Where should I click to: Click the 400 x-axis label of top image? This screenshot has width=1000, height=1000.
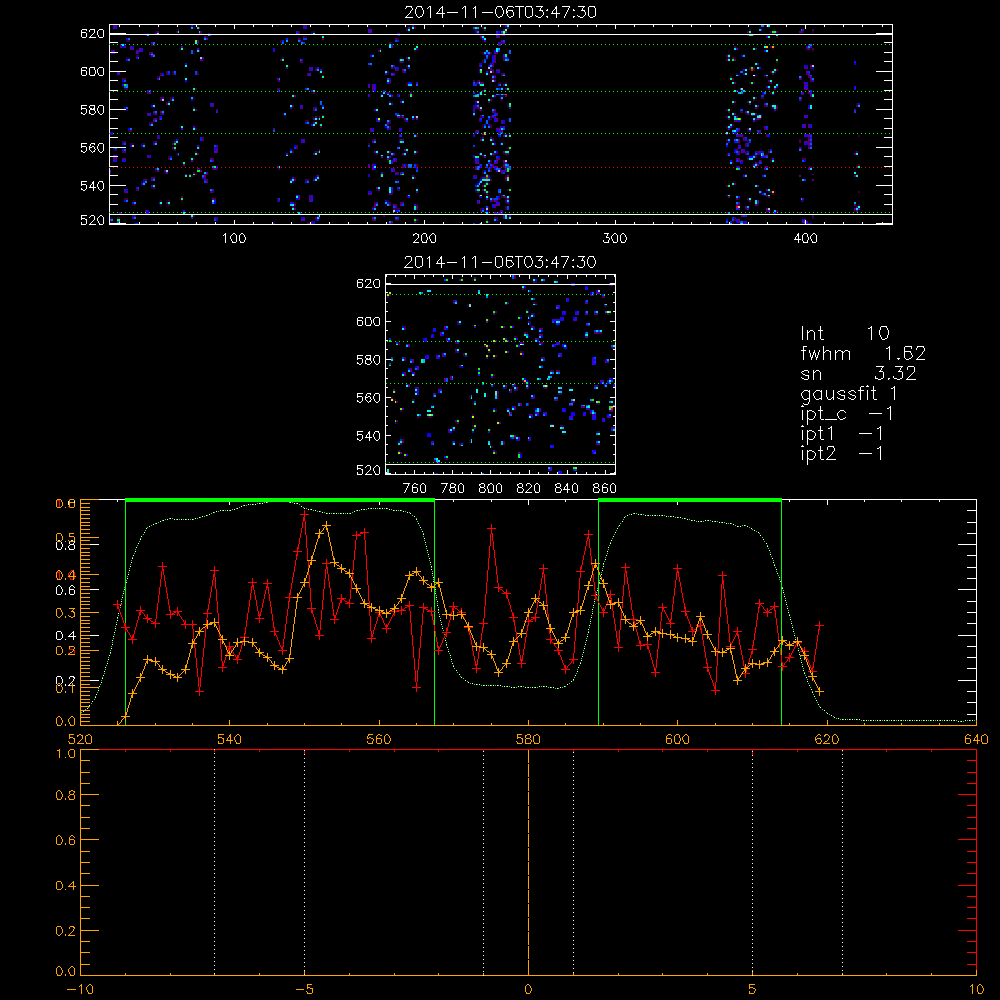coord(805,239)
